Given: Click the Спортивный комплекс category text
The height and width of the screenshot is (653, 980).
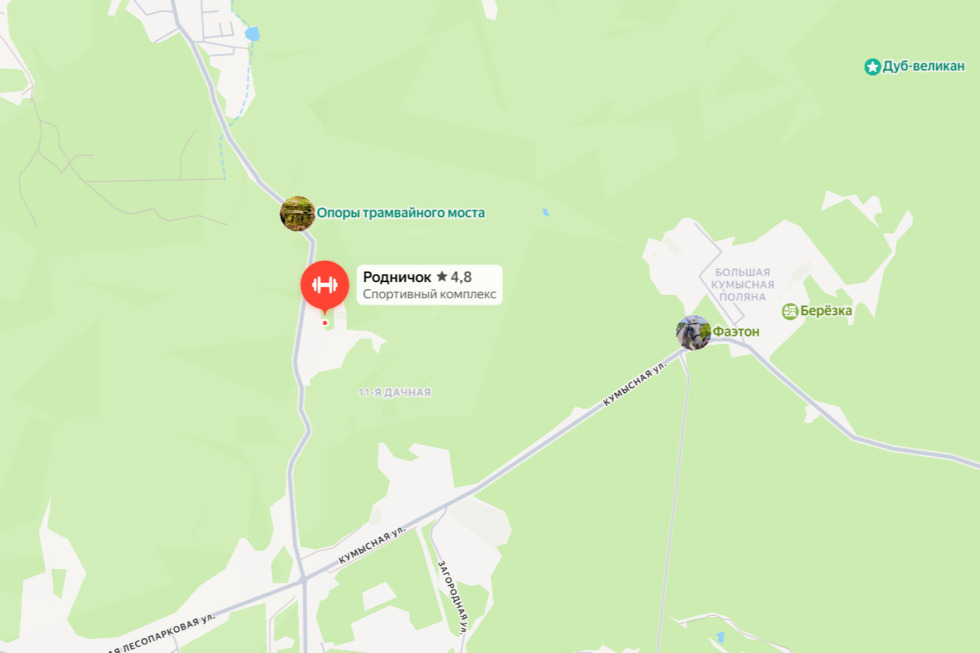Looking at the screenshot, I should point(429,294).
